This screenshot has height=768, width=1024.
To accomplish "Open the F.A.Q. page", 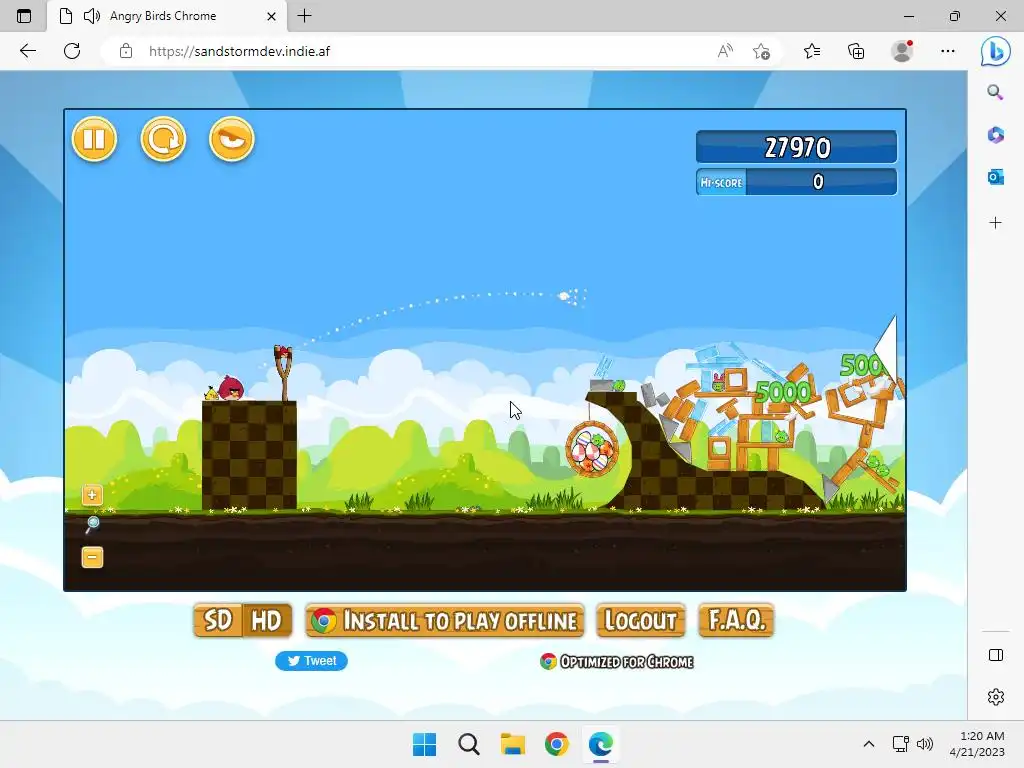I will pyautogui.click(x=737, y=620).
